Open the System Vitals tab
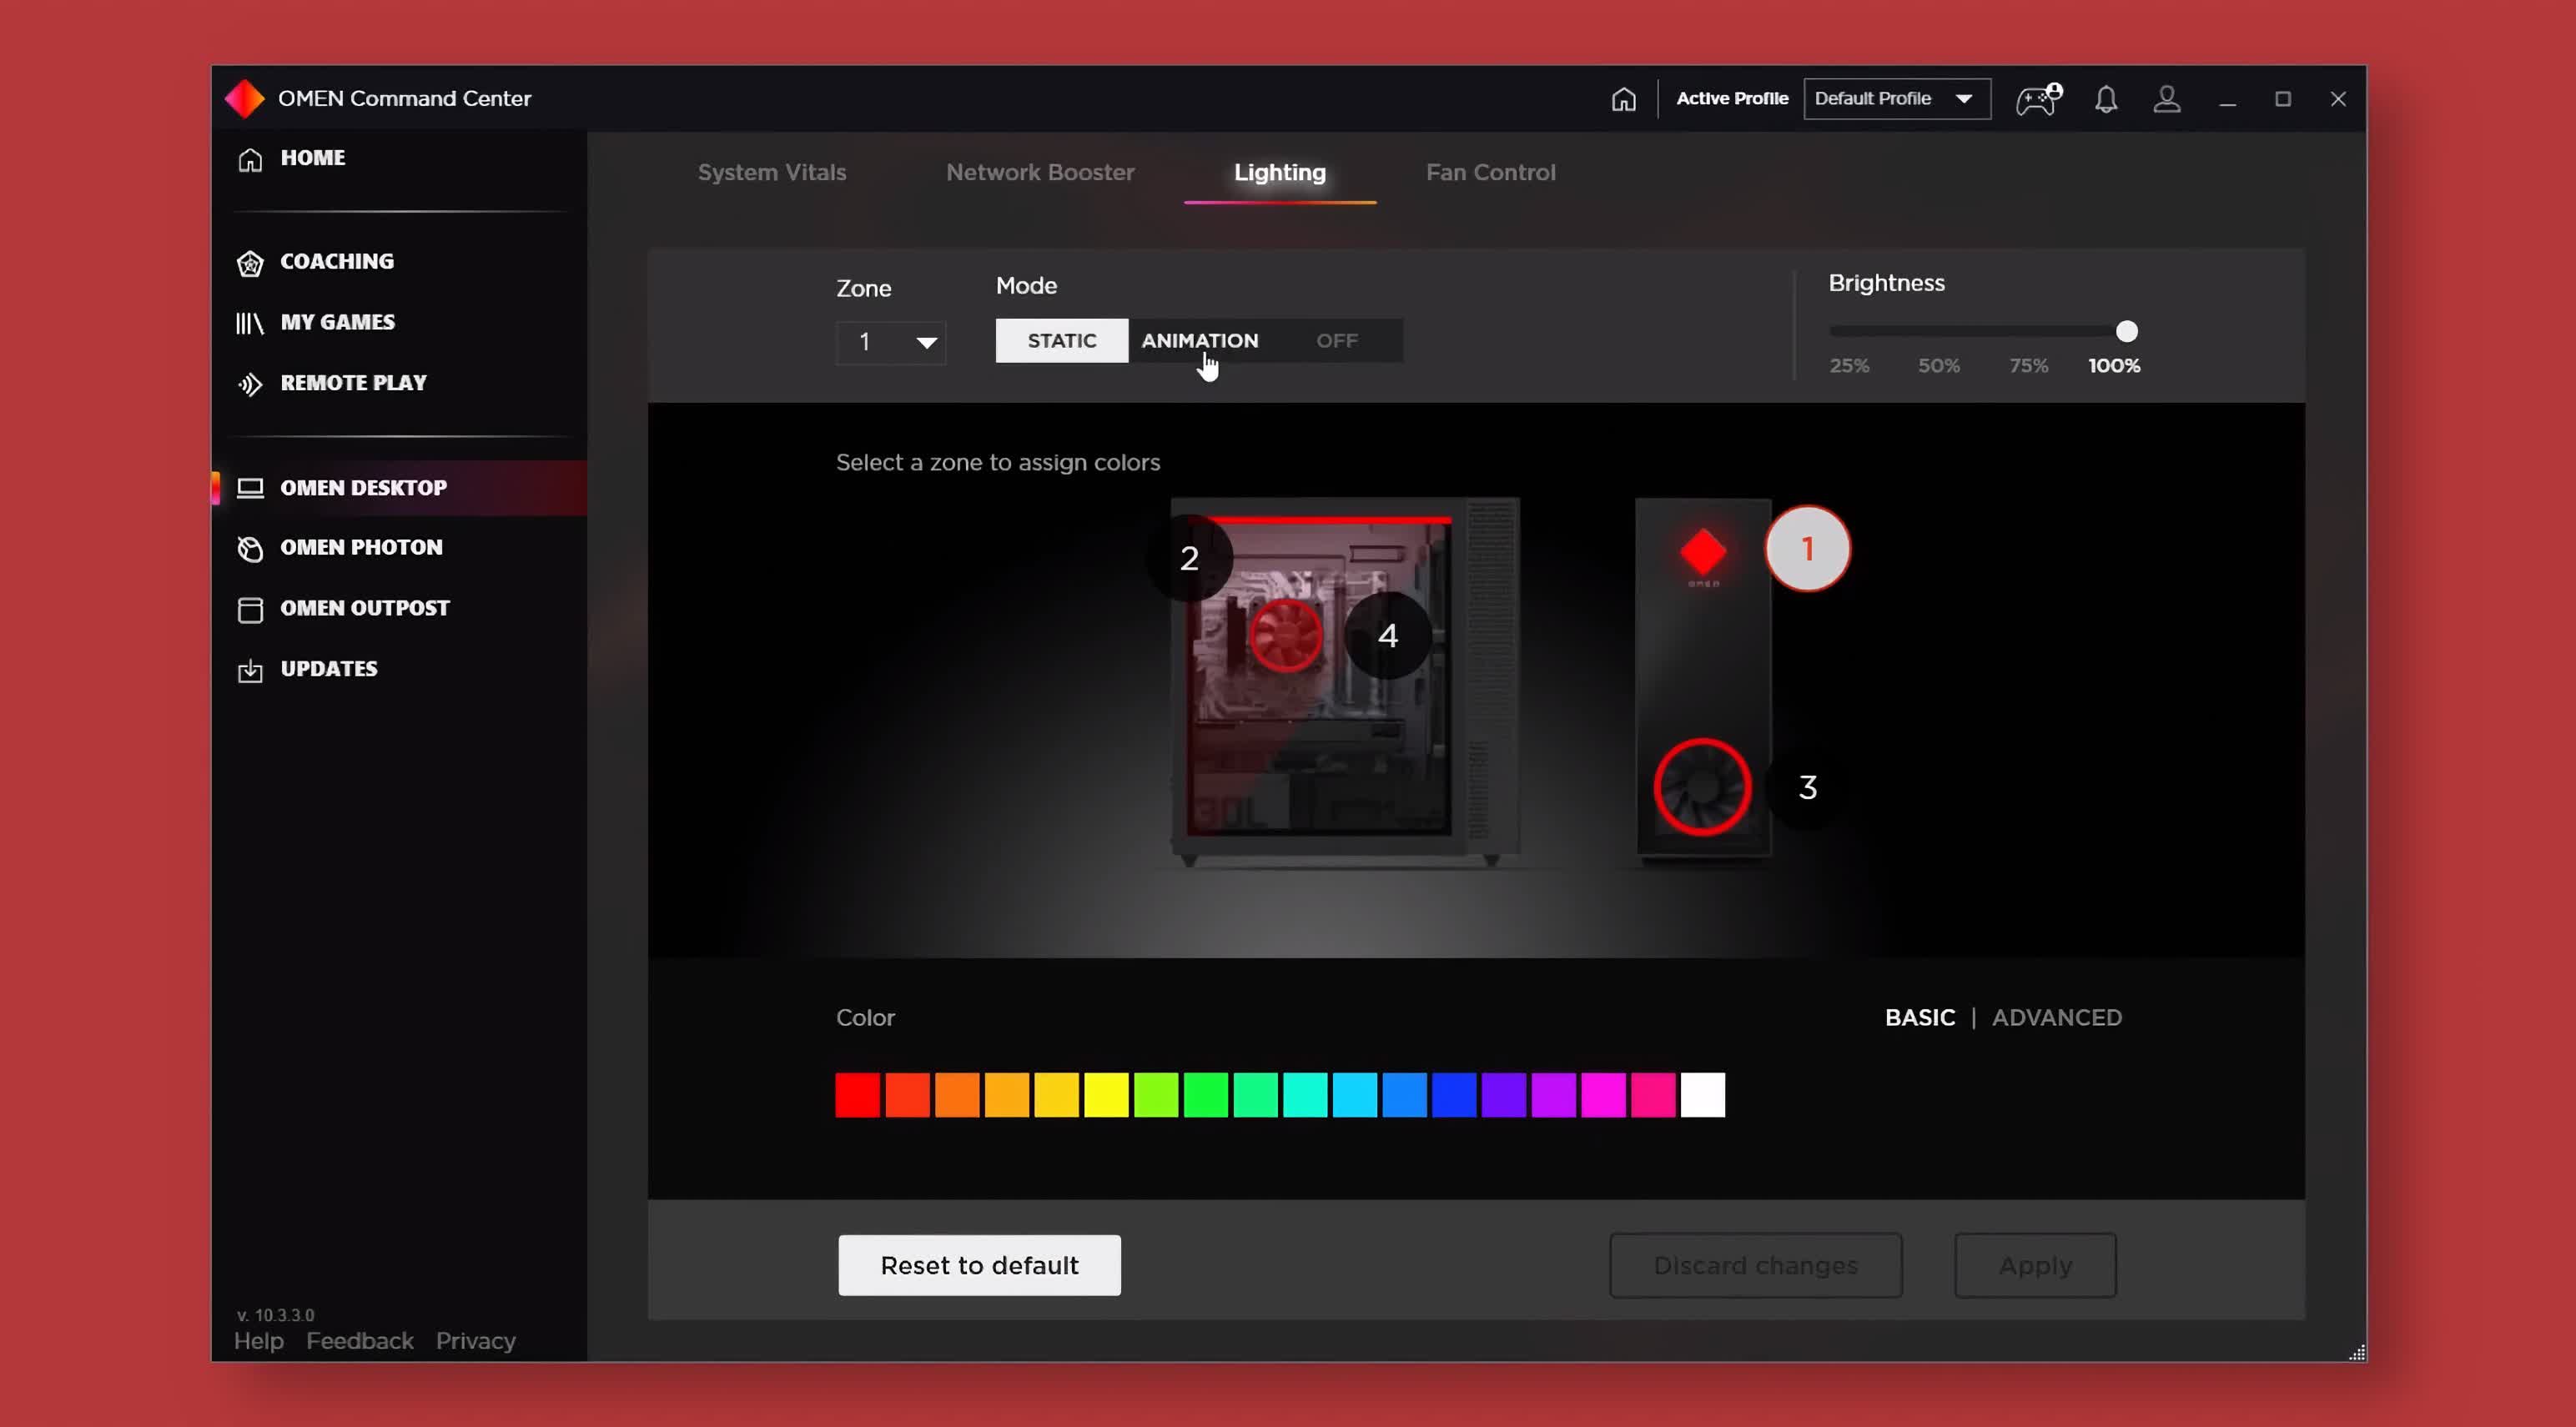The height and width of the screenshot is (1427, 2576). (x=771, y=172)
